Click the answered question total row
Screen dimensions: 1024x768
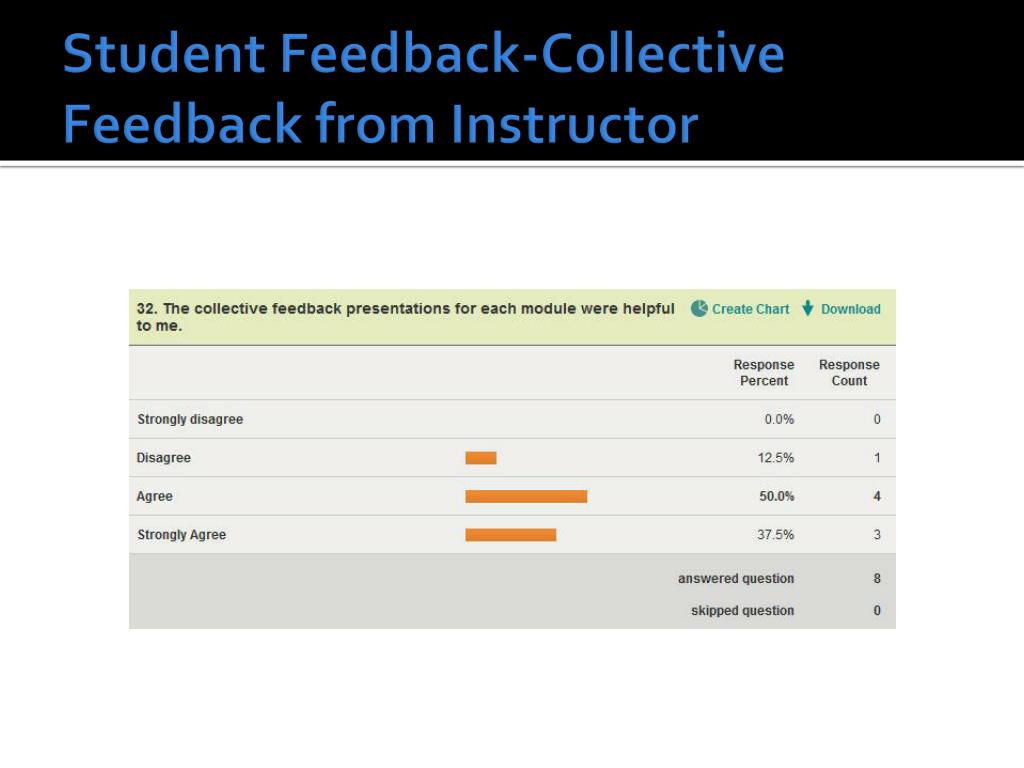512,579
